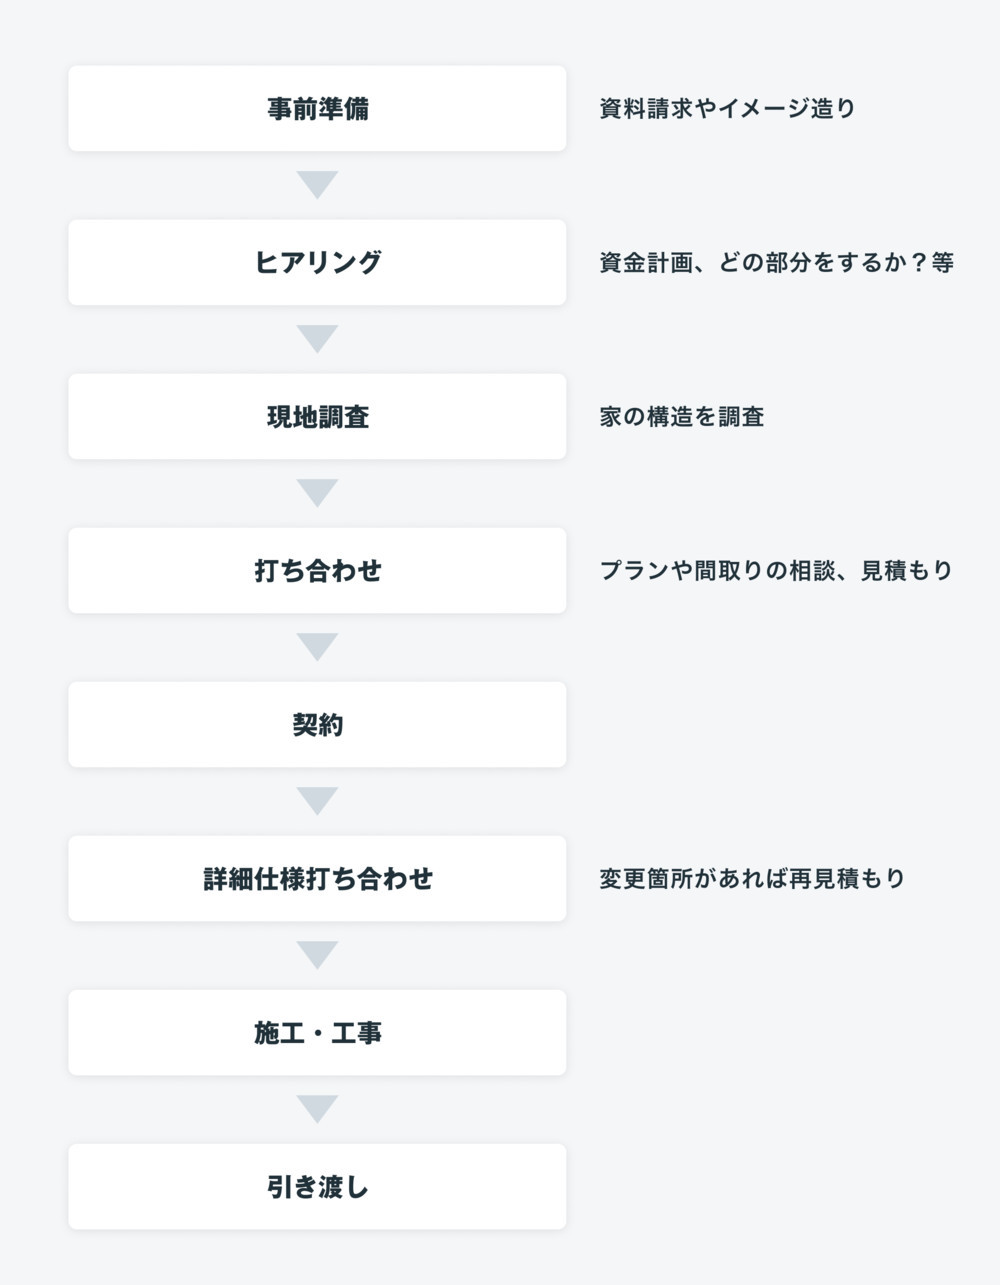The width and height of the screenshot is (1000, 1285).
Task: Click down arrow below ヒアリング
Action: tap(317, 339)
